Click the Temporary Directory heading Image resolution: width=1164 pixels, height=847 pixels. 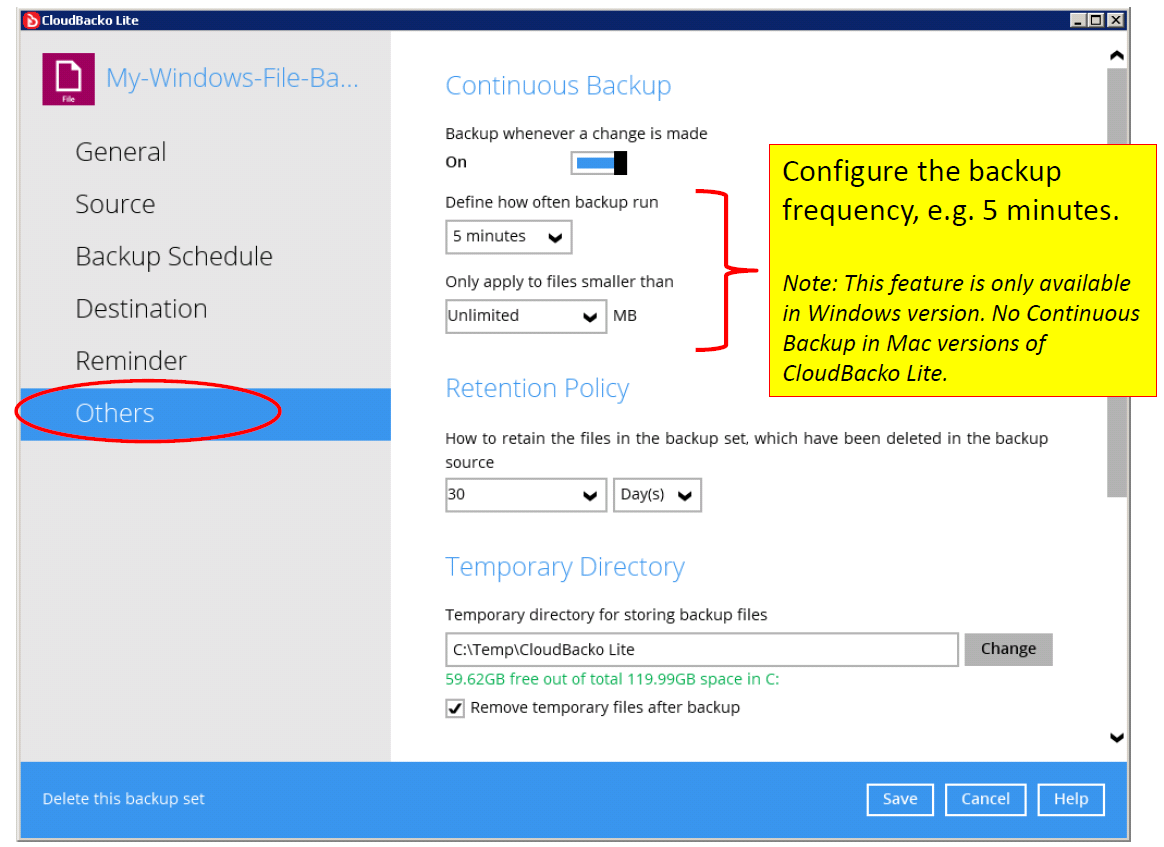click(565, 567)
